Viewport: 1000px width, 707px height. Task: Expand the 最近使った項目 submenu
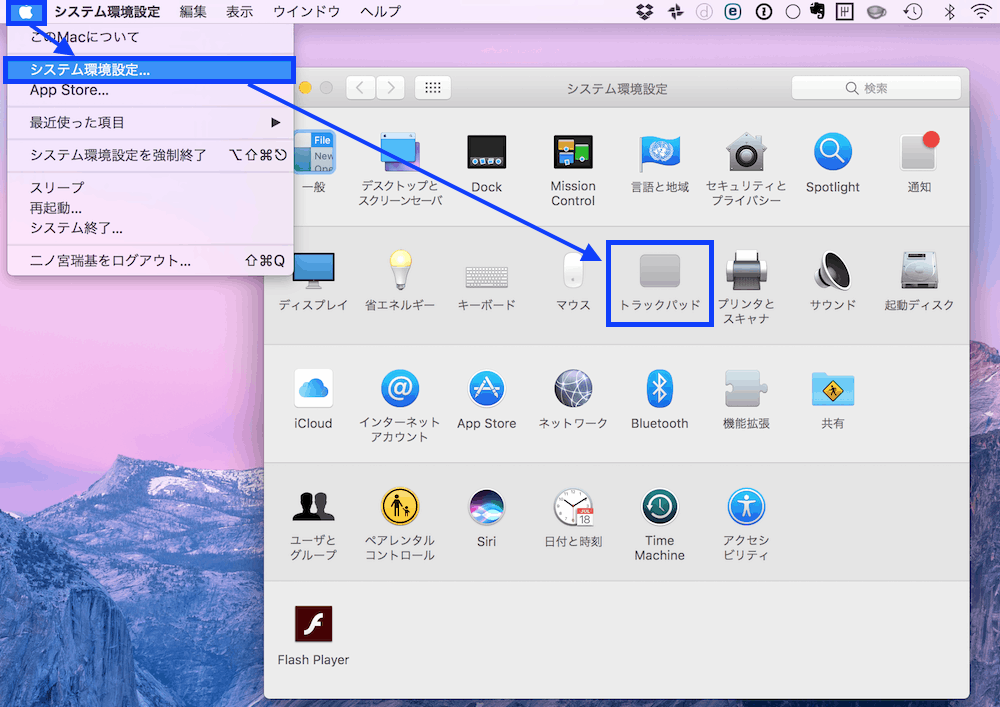[x=151, y=122]
